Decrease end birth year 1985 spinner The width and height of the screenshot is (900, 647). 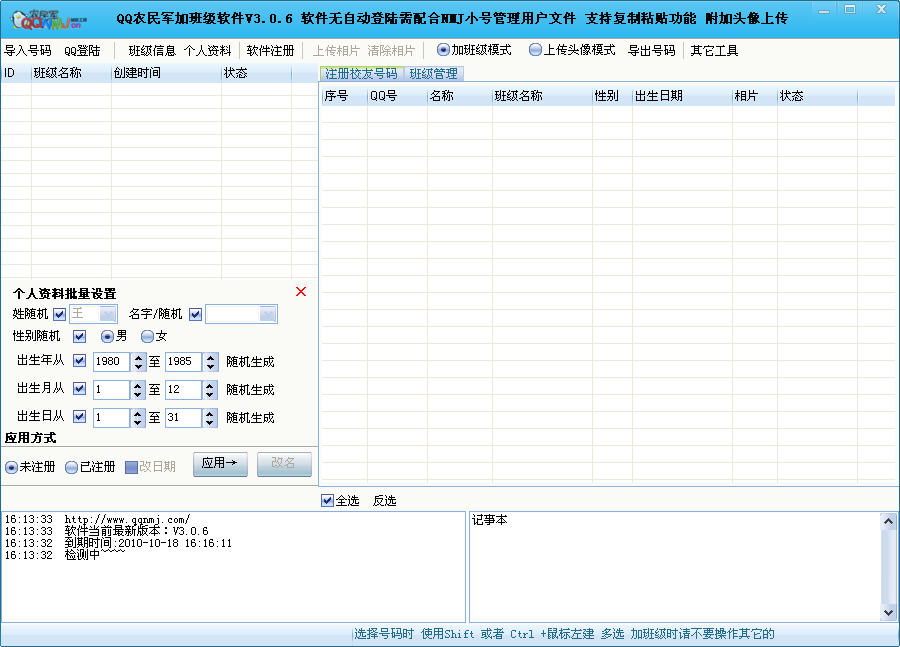pyautogui.click(x=210, y=366)
